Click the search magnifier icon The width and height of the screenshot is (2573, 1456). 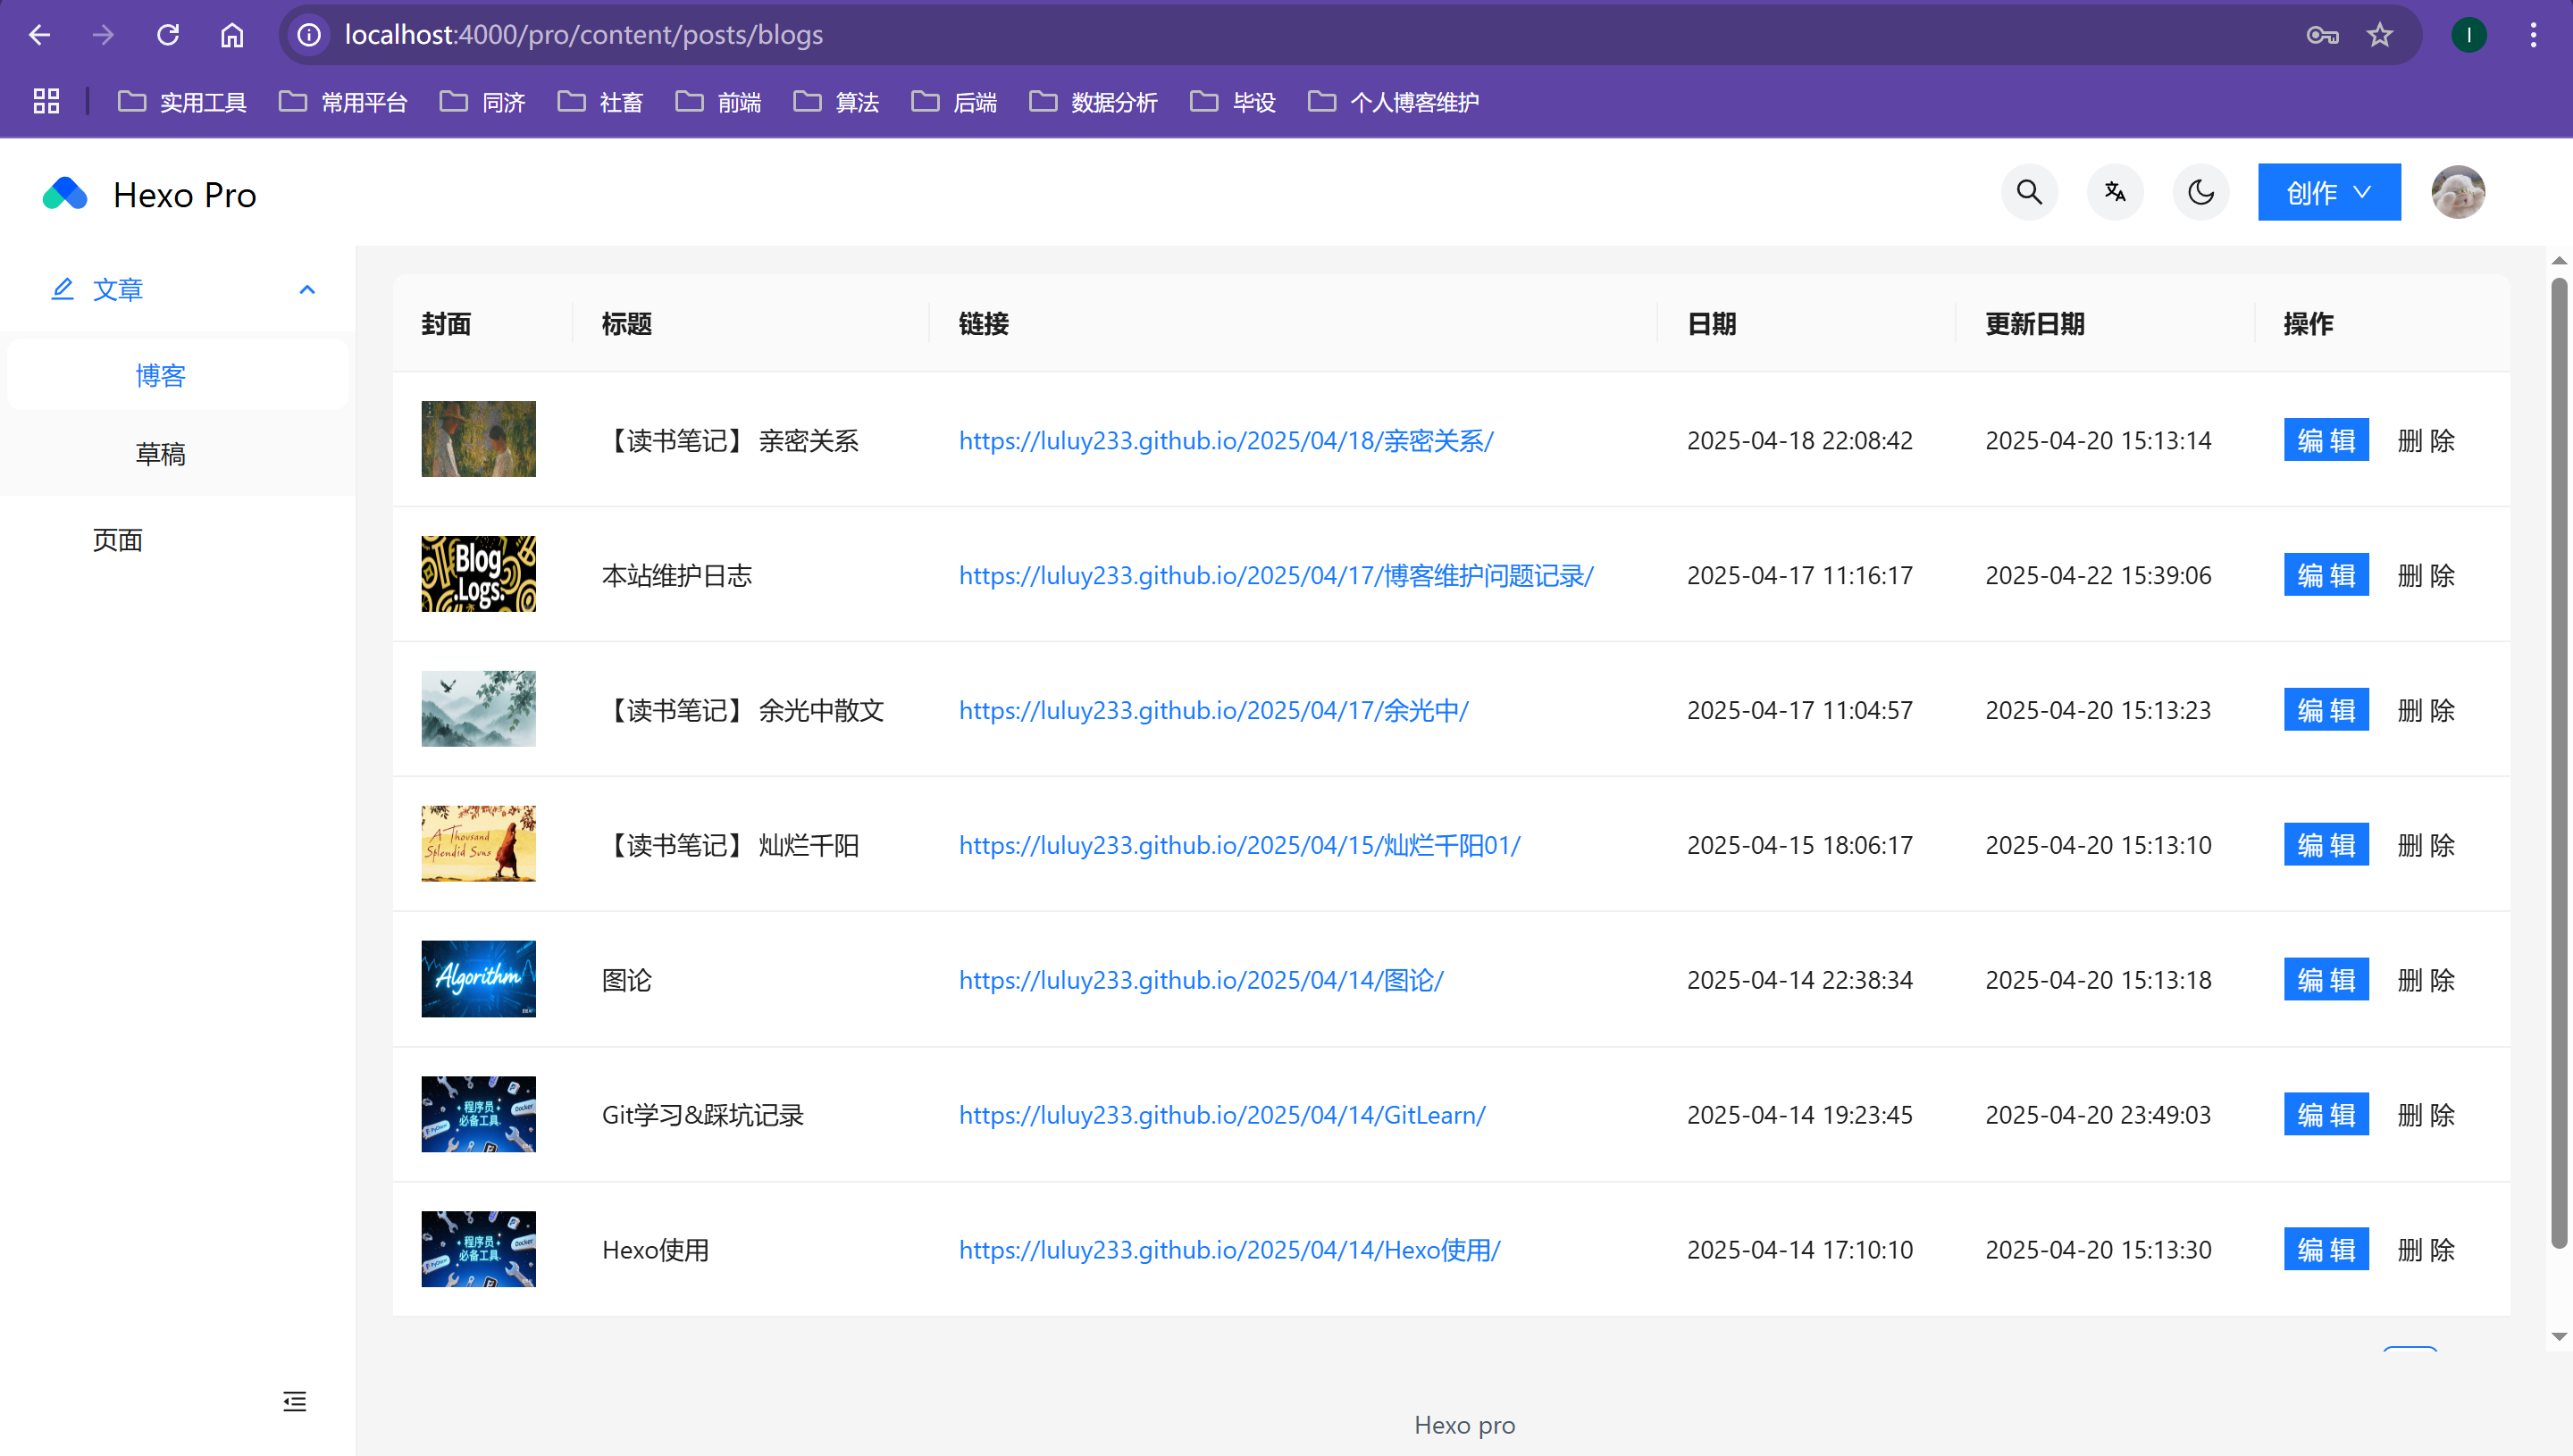2029,192
